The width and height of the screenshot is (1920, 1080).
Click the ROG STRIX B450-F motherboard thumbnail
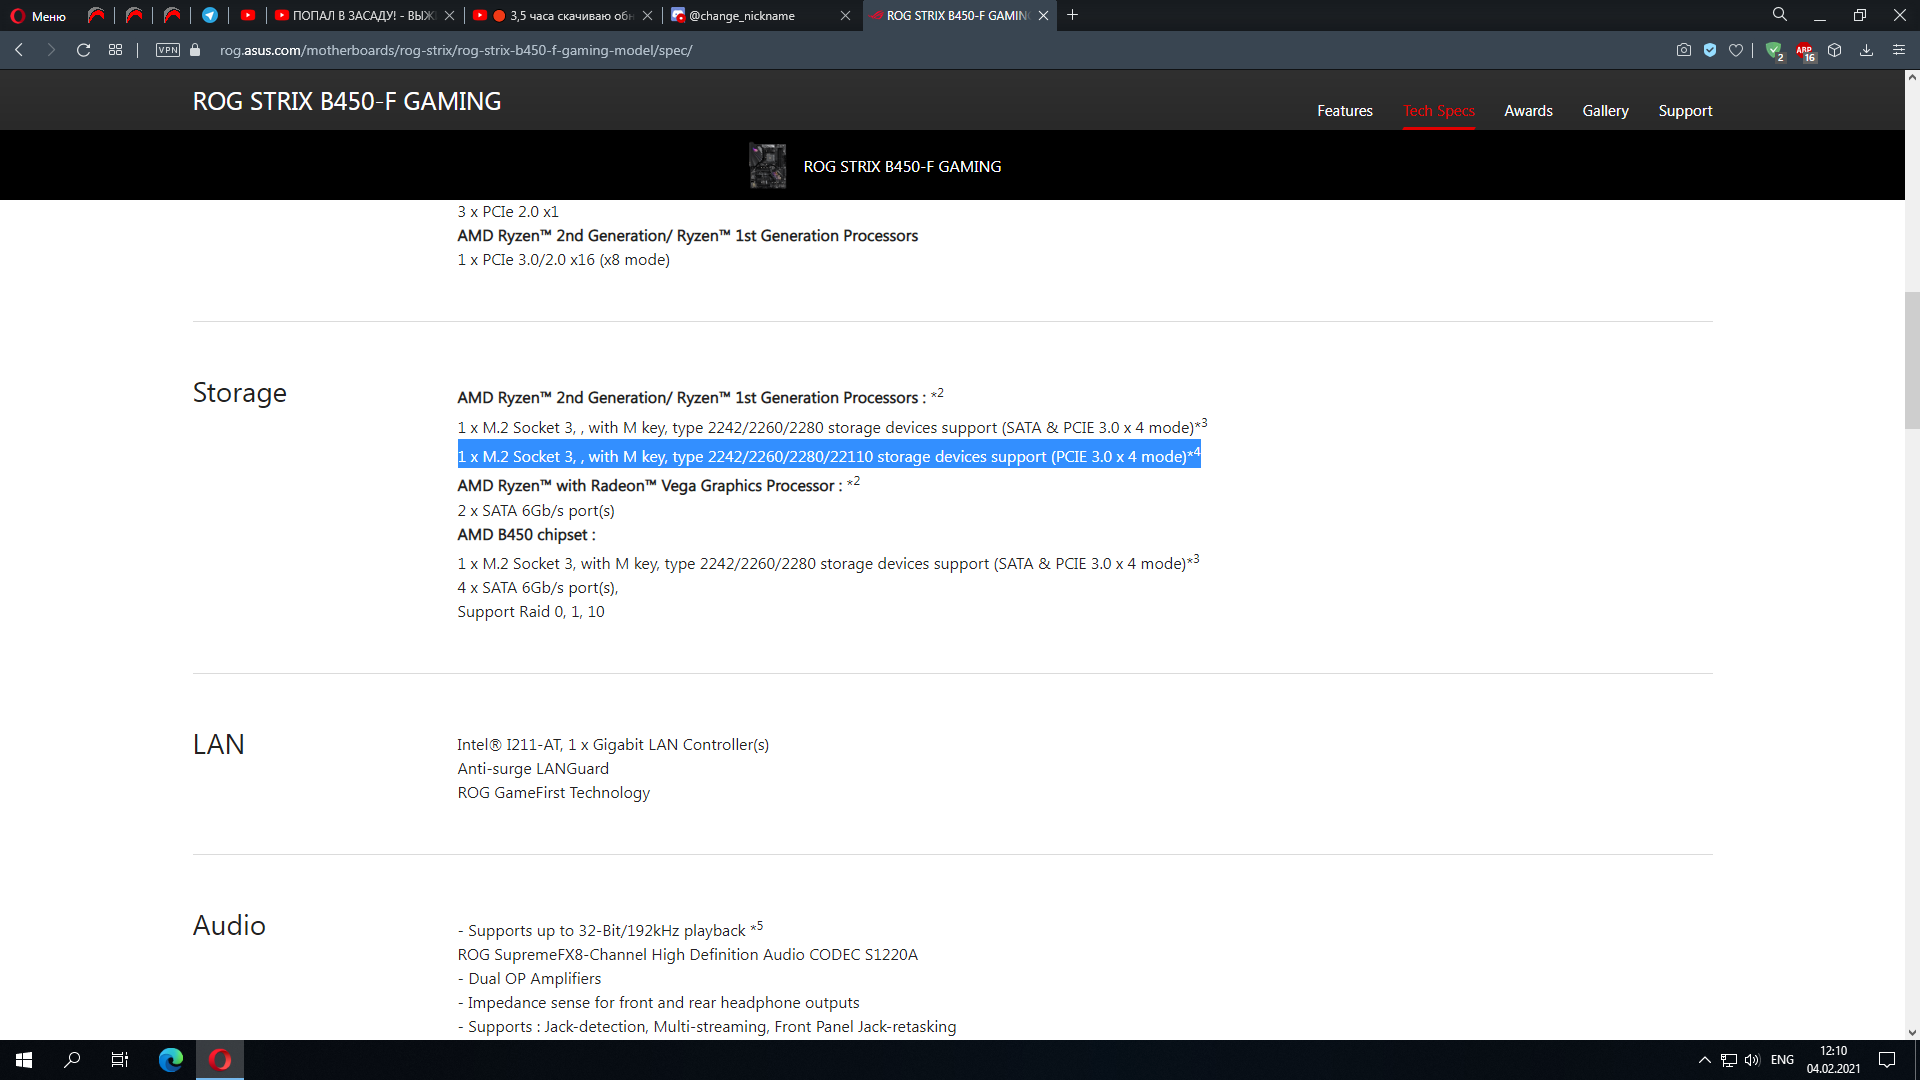coord(767,166)
